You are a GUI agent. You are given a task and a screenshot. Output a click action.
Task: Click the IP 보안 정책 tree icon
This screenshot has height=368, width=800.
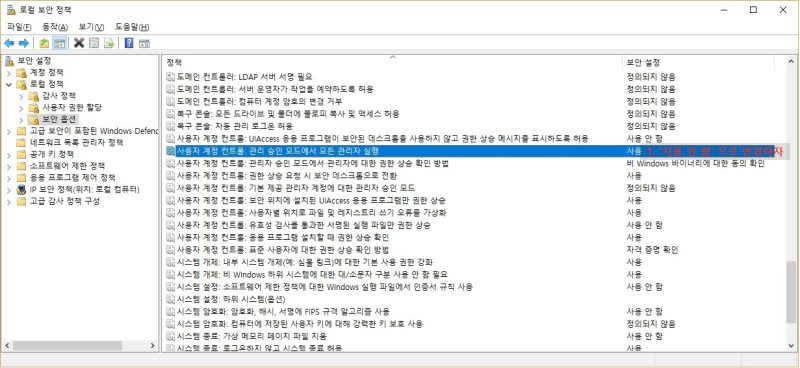pyautogui.click(x=21, y=189)
